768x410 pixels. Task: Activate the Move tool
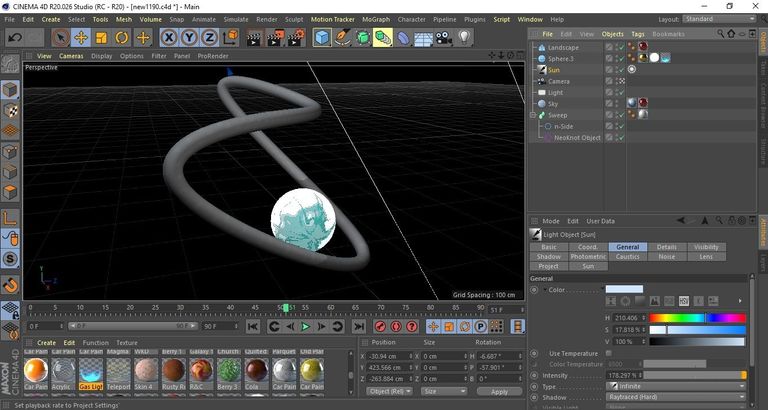81,38
